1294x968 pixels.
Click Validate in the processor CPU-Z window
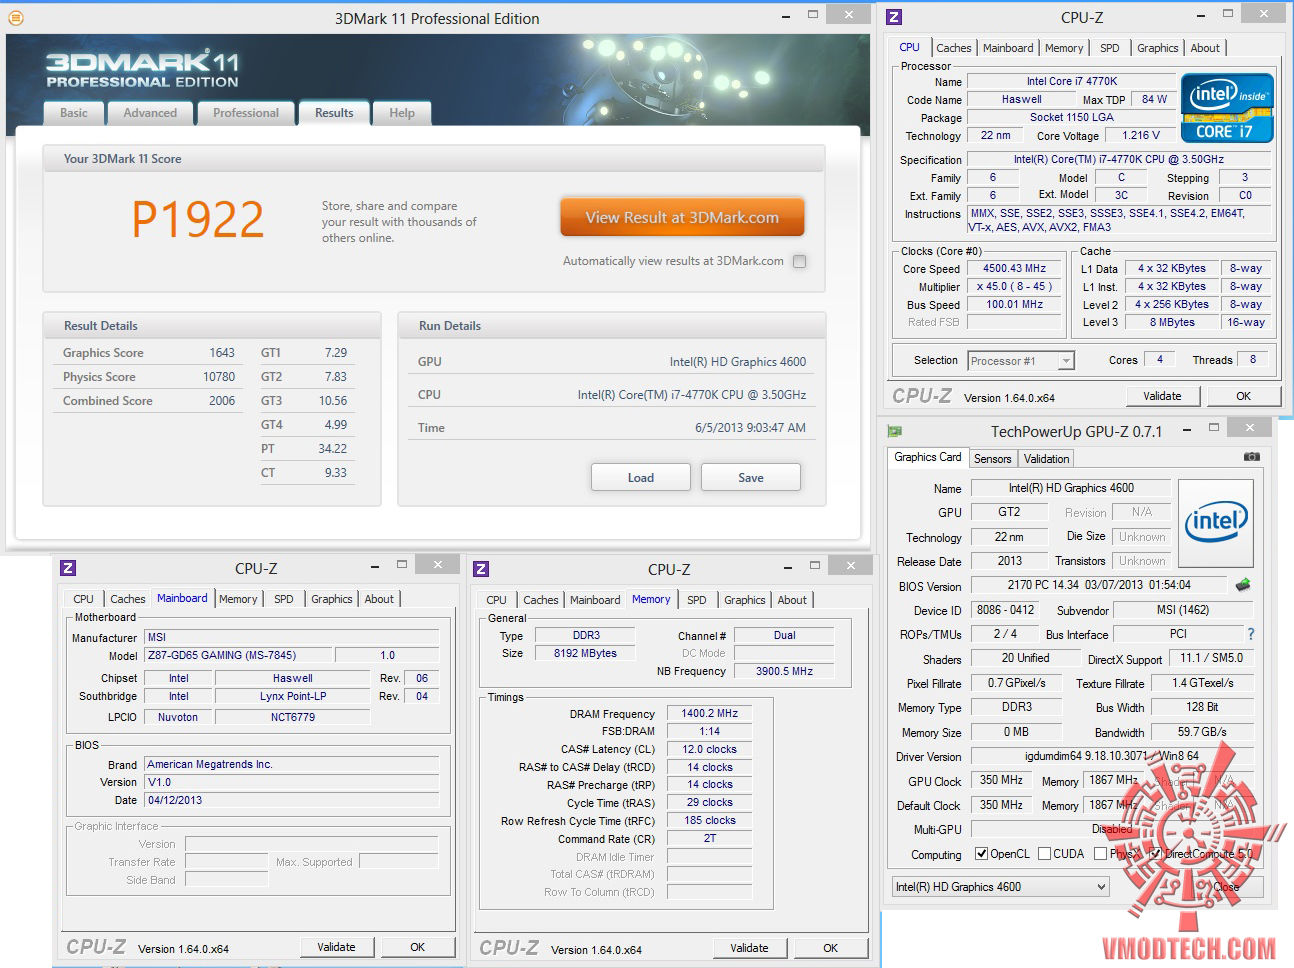pyautogui.click(x=1162, y=396)
